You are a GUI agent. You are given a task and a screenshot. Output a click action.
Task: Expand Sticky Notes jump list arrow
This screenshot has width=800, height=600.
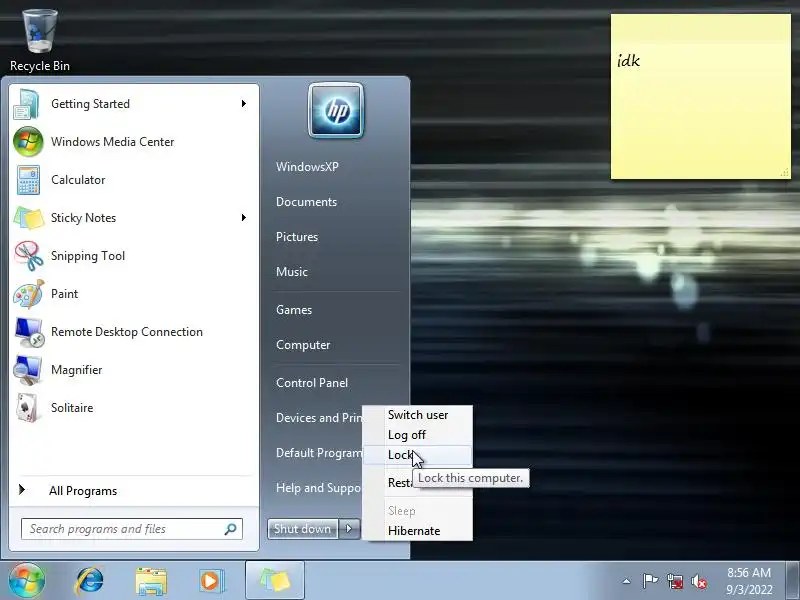pos(243,217)
